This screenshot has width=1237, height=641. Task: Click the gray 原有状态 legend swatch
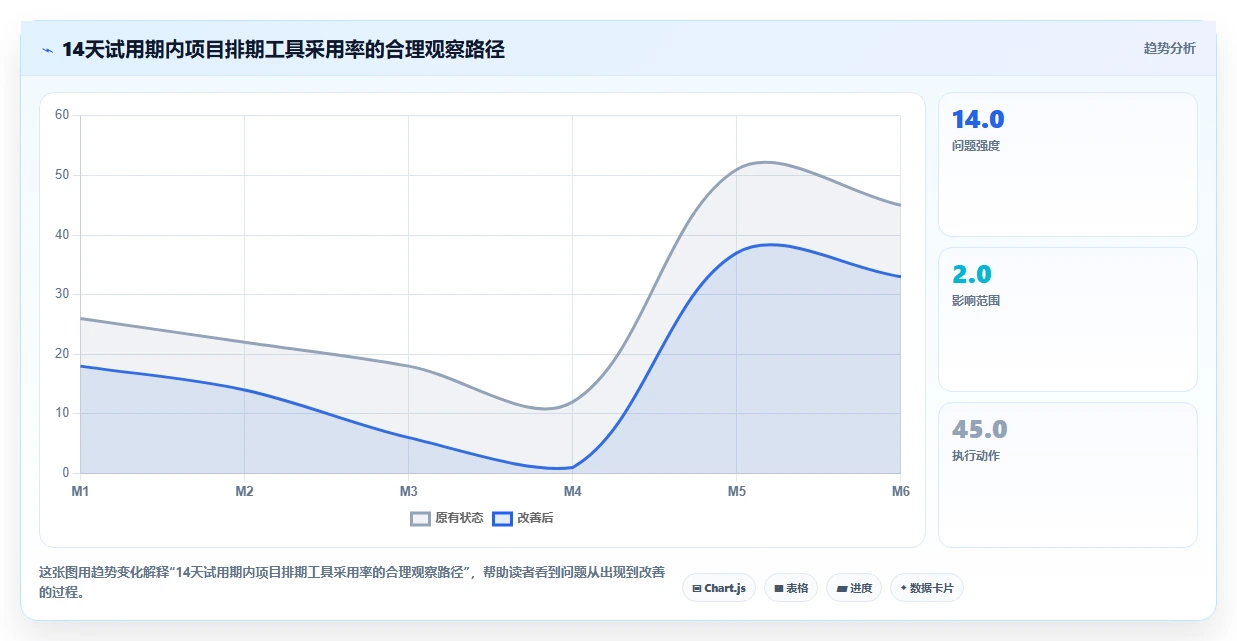tap(421, 518)
